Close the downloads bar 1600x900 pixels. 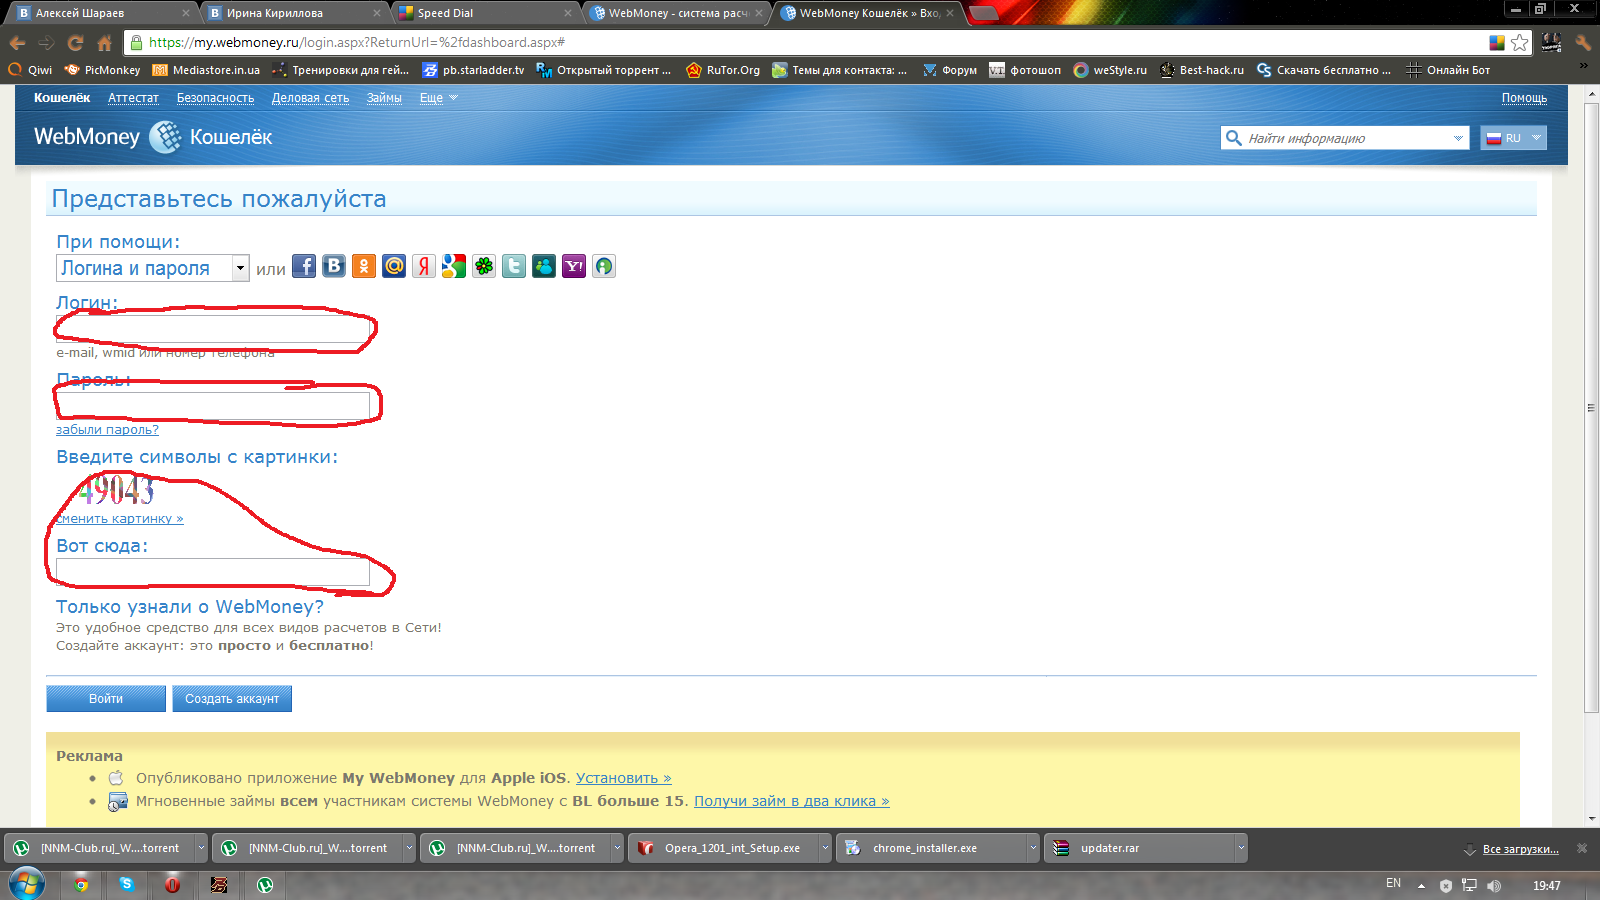(1582, 848)
